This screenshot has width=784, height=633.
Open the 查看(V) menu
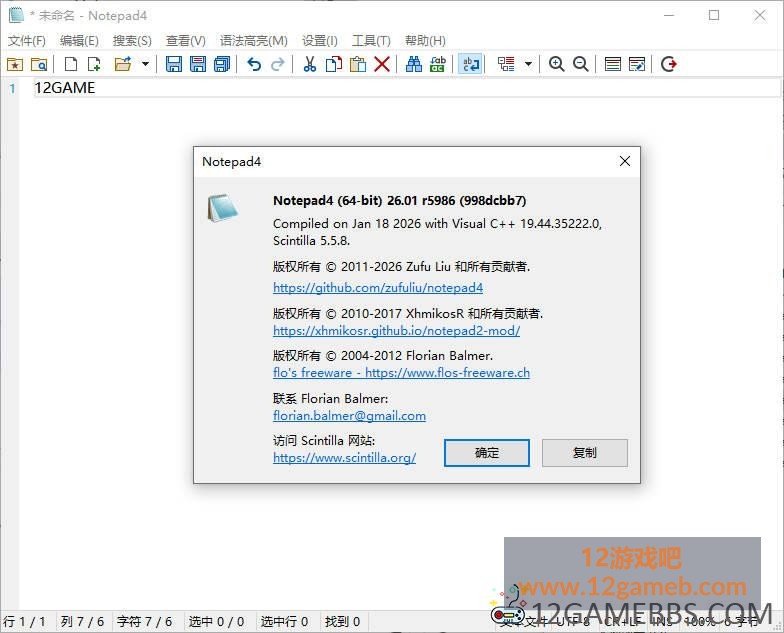pos(186,40)
